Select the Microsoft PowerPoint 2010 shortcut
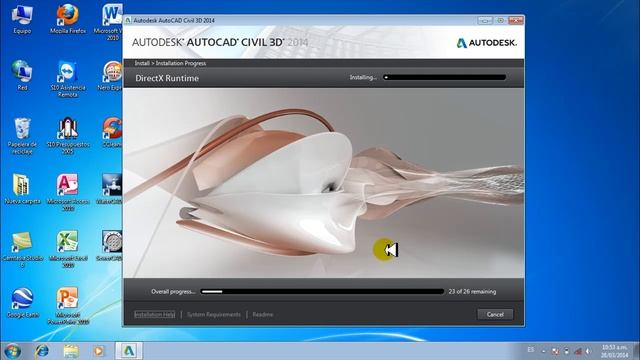Image resolution: width=640 pixels, height=360 pixels. click(68, 306)
